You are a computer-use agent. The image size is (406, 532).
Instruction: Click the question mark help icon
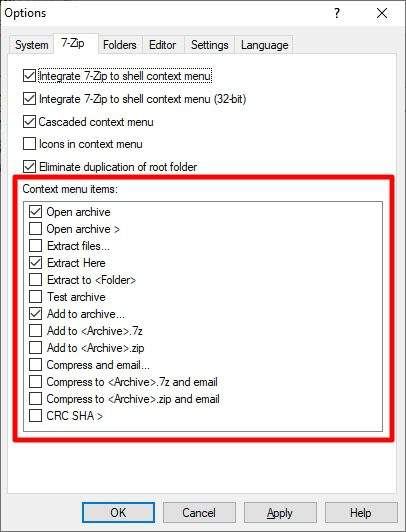tap(336, 14)
